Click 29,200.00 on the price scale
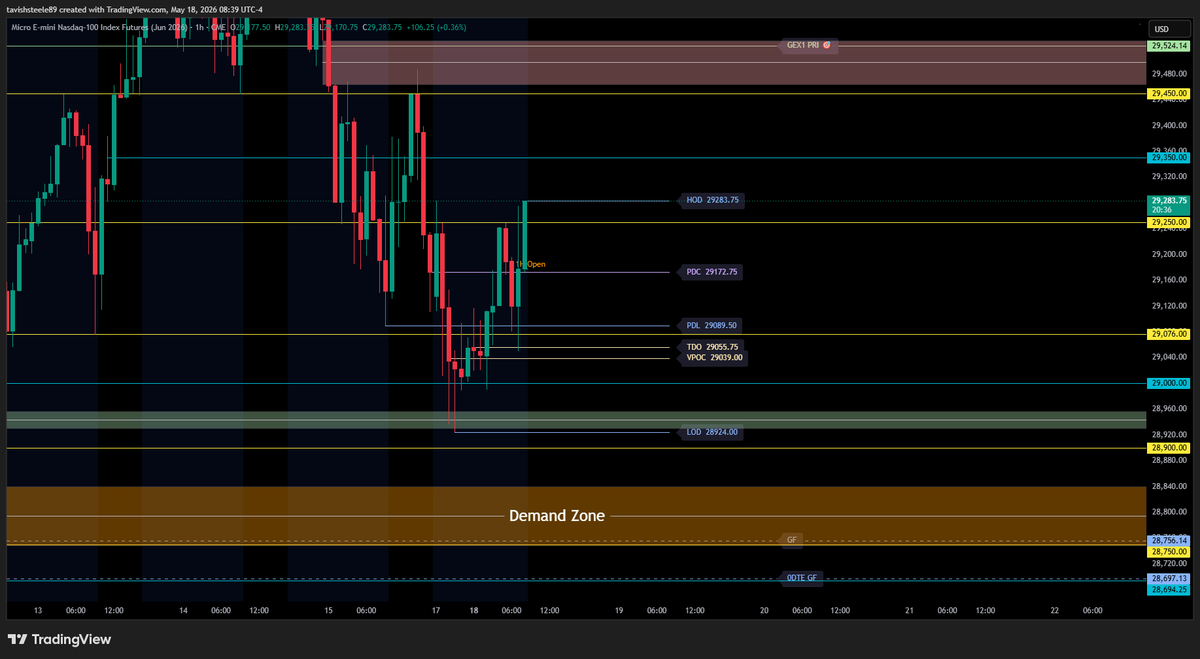Image resolution: width=1200 pixels, height=659 pixels. coord(1169,254)
